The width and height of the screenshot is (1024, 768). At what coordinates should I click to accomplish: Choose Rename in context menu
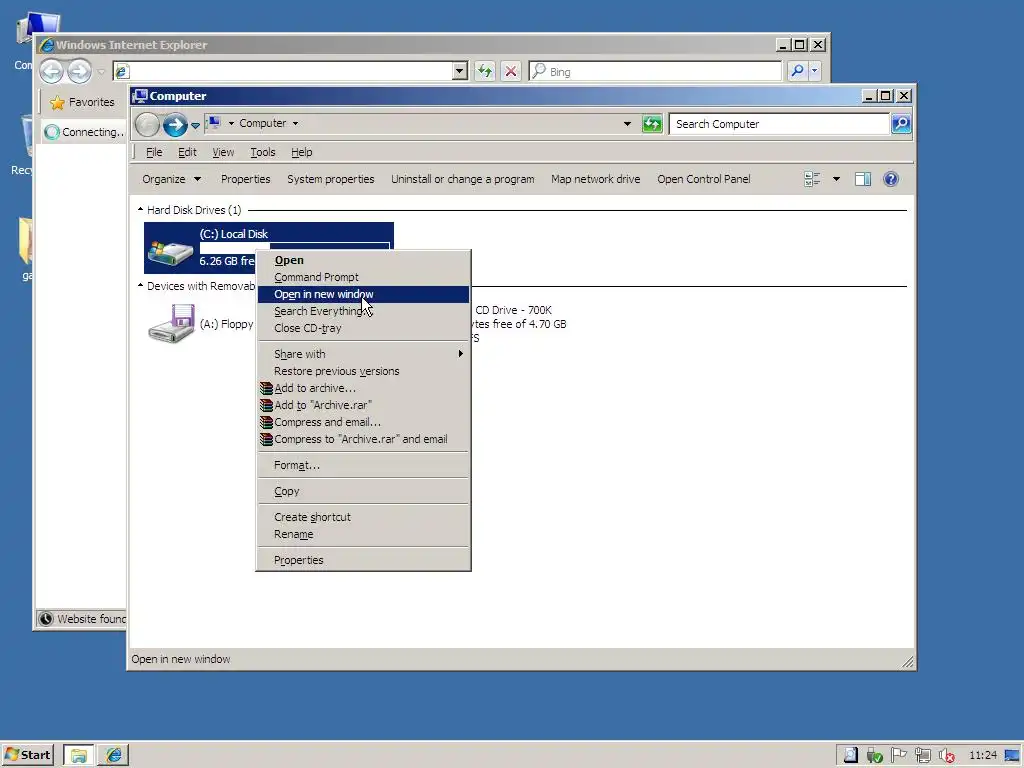pyautogui.click(x=363, y=534)
